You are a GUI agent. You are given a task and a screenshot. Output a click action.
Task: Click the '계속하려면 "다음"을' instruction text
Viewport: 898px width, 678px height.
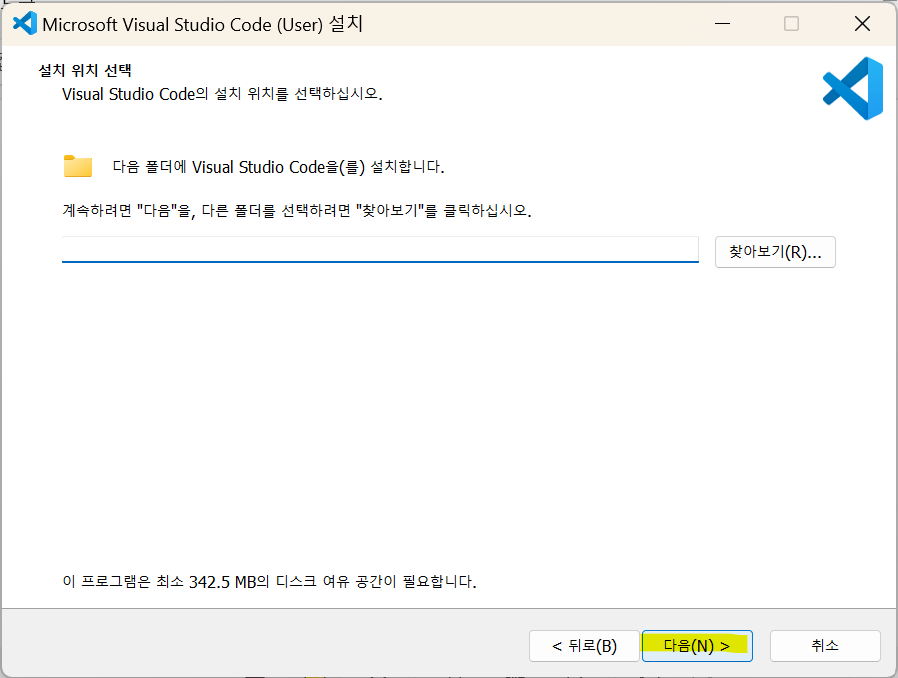(297, 210)
